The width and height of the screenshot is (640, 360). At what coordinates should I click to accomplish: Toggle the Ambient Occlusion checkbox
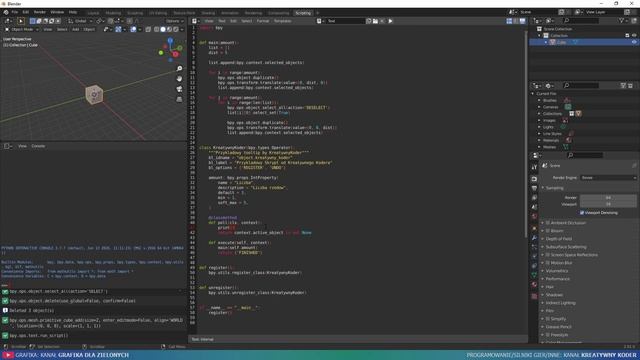[548, 223]
